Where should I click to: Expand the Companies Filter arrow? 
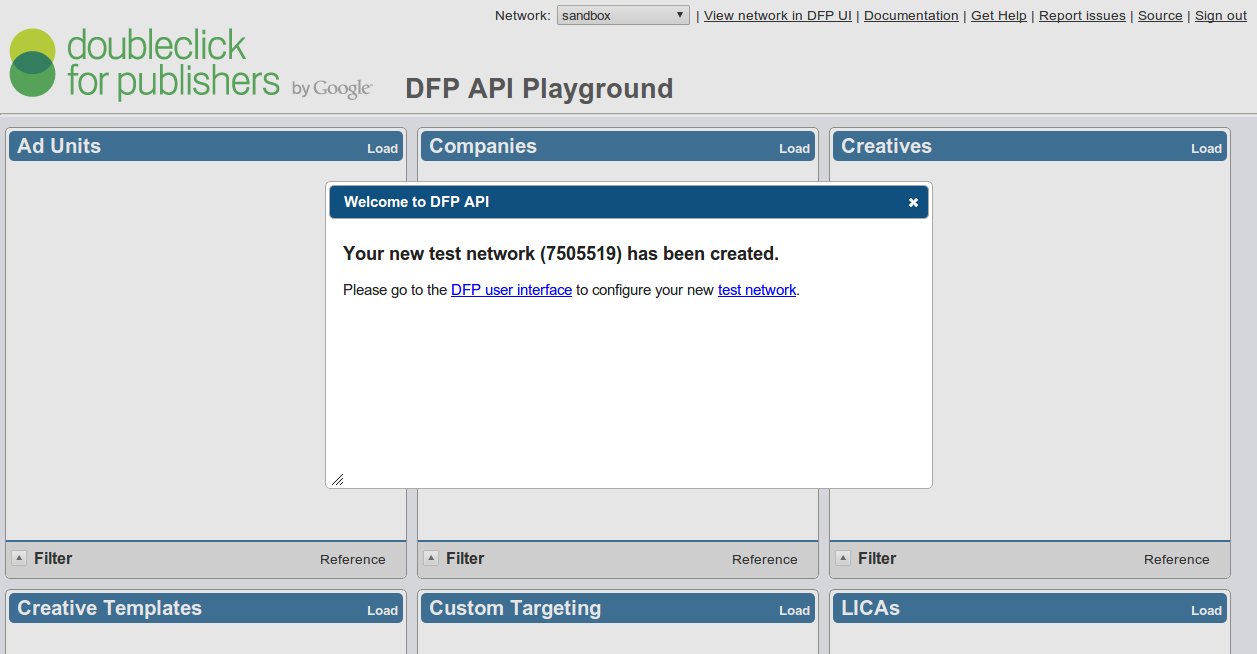point(431,558)
